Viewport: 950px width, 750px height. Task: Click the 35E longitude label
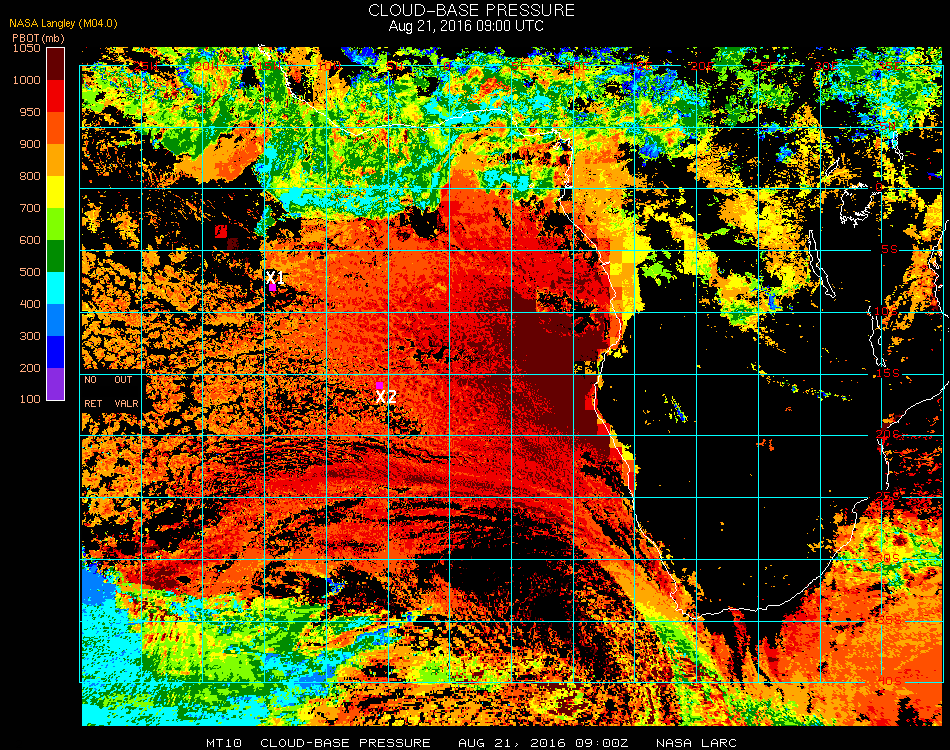pyautogui.click(x=889, y=65)
